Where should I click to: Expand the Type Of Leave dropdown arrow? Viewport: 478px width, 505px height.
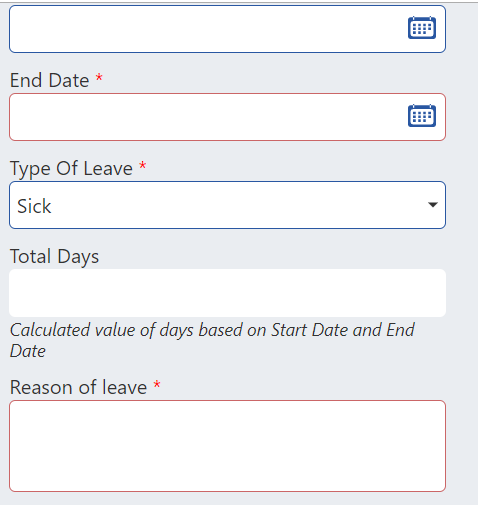[x=433, y=205]
